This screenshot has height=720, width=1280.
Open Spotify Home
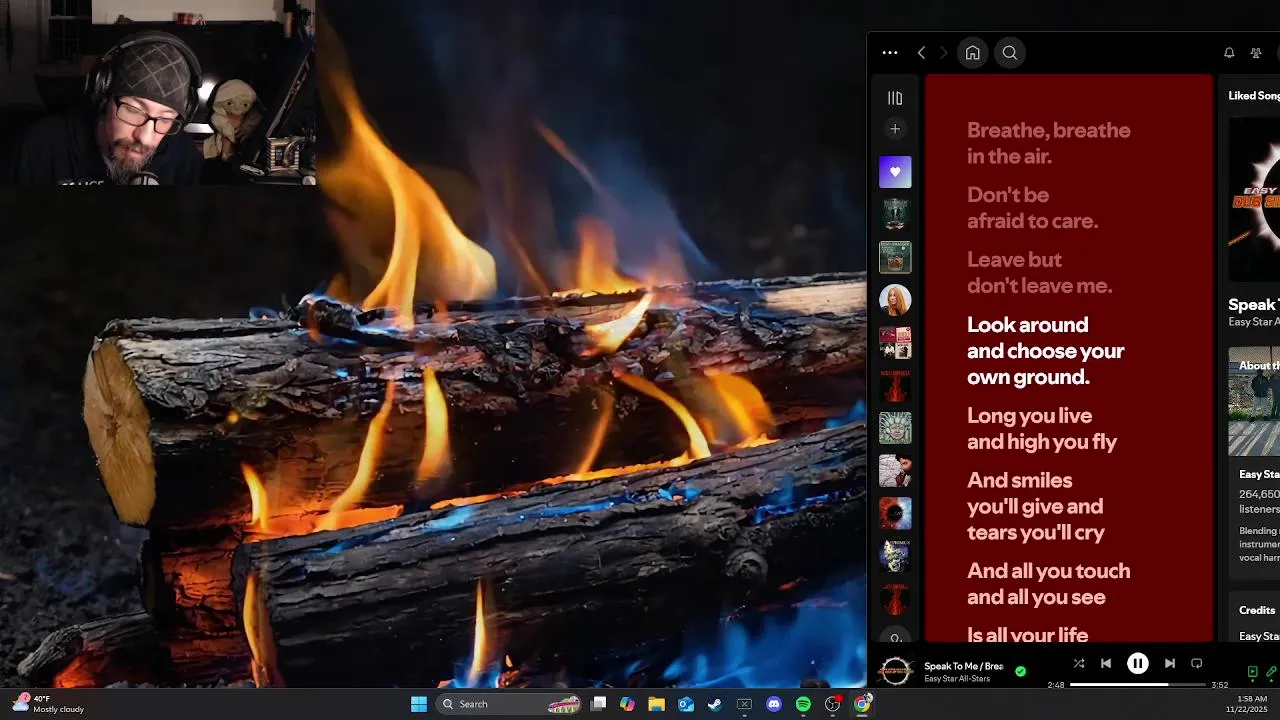(972, 53)
